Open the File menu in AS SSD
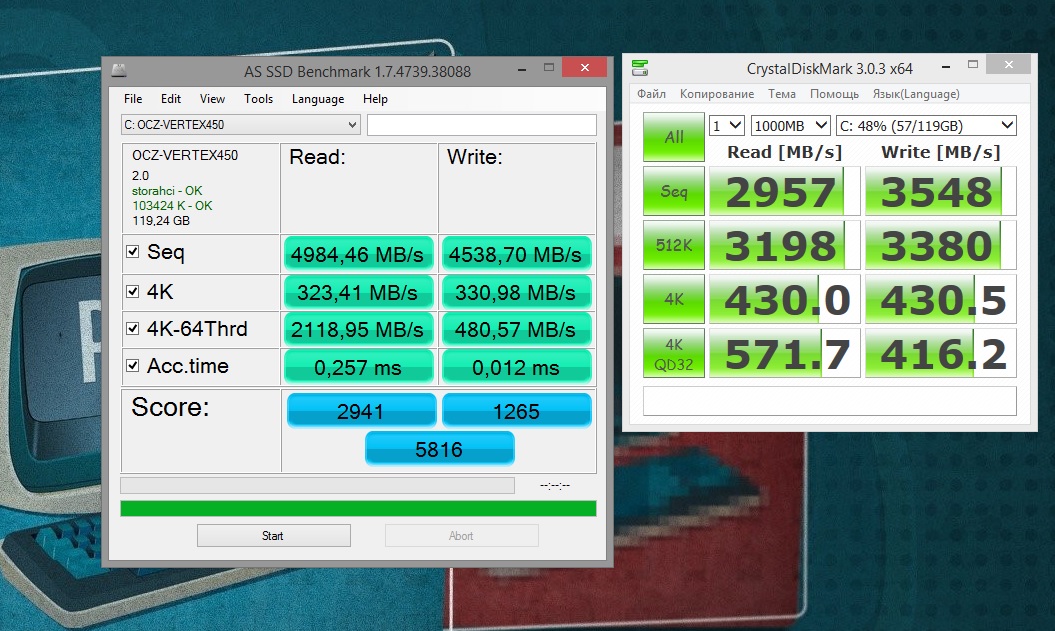1055x631 pixels. (133, 99)
